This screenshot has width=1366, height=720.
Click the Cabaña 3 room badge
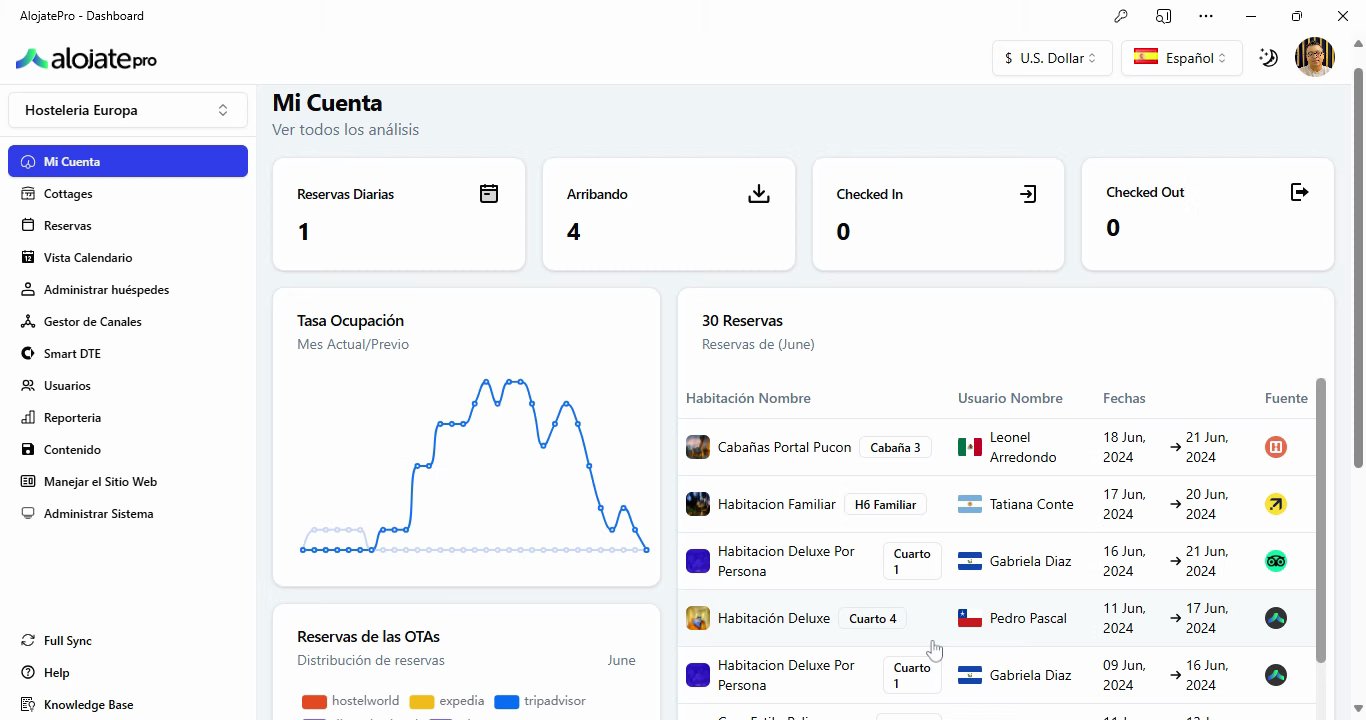(895, 447)
